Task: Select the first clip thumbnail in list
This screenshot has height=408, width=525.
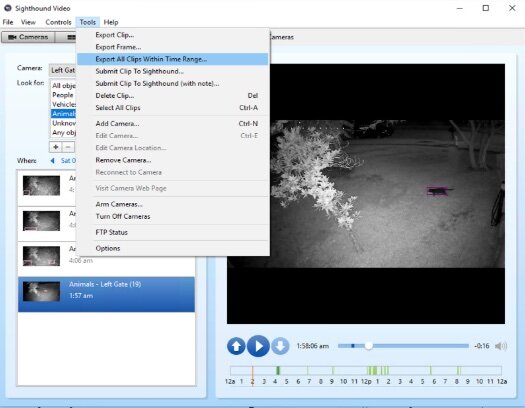Action: tap(41, 185)
